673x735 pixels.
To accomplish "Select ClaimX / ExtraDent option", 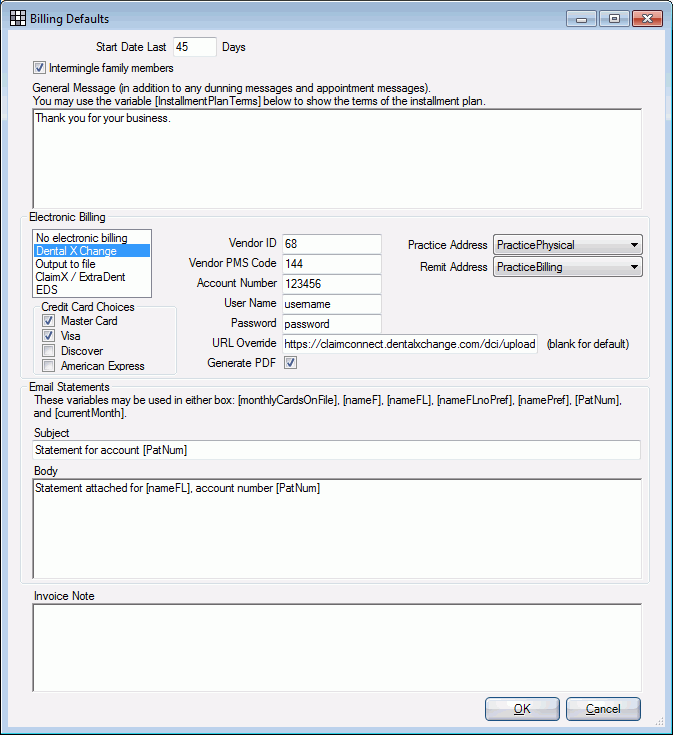I will [x=92, y=277].
